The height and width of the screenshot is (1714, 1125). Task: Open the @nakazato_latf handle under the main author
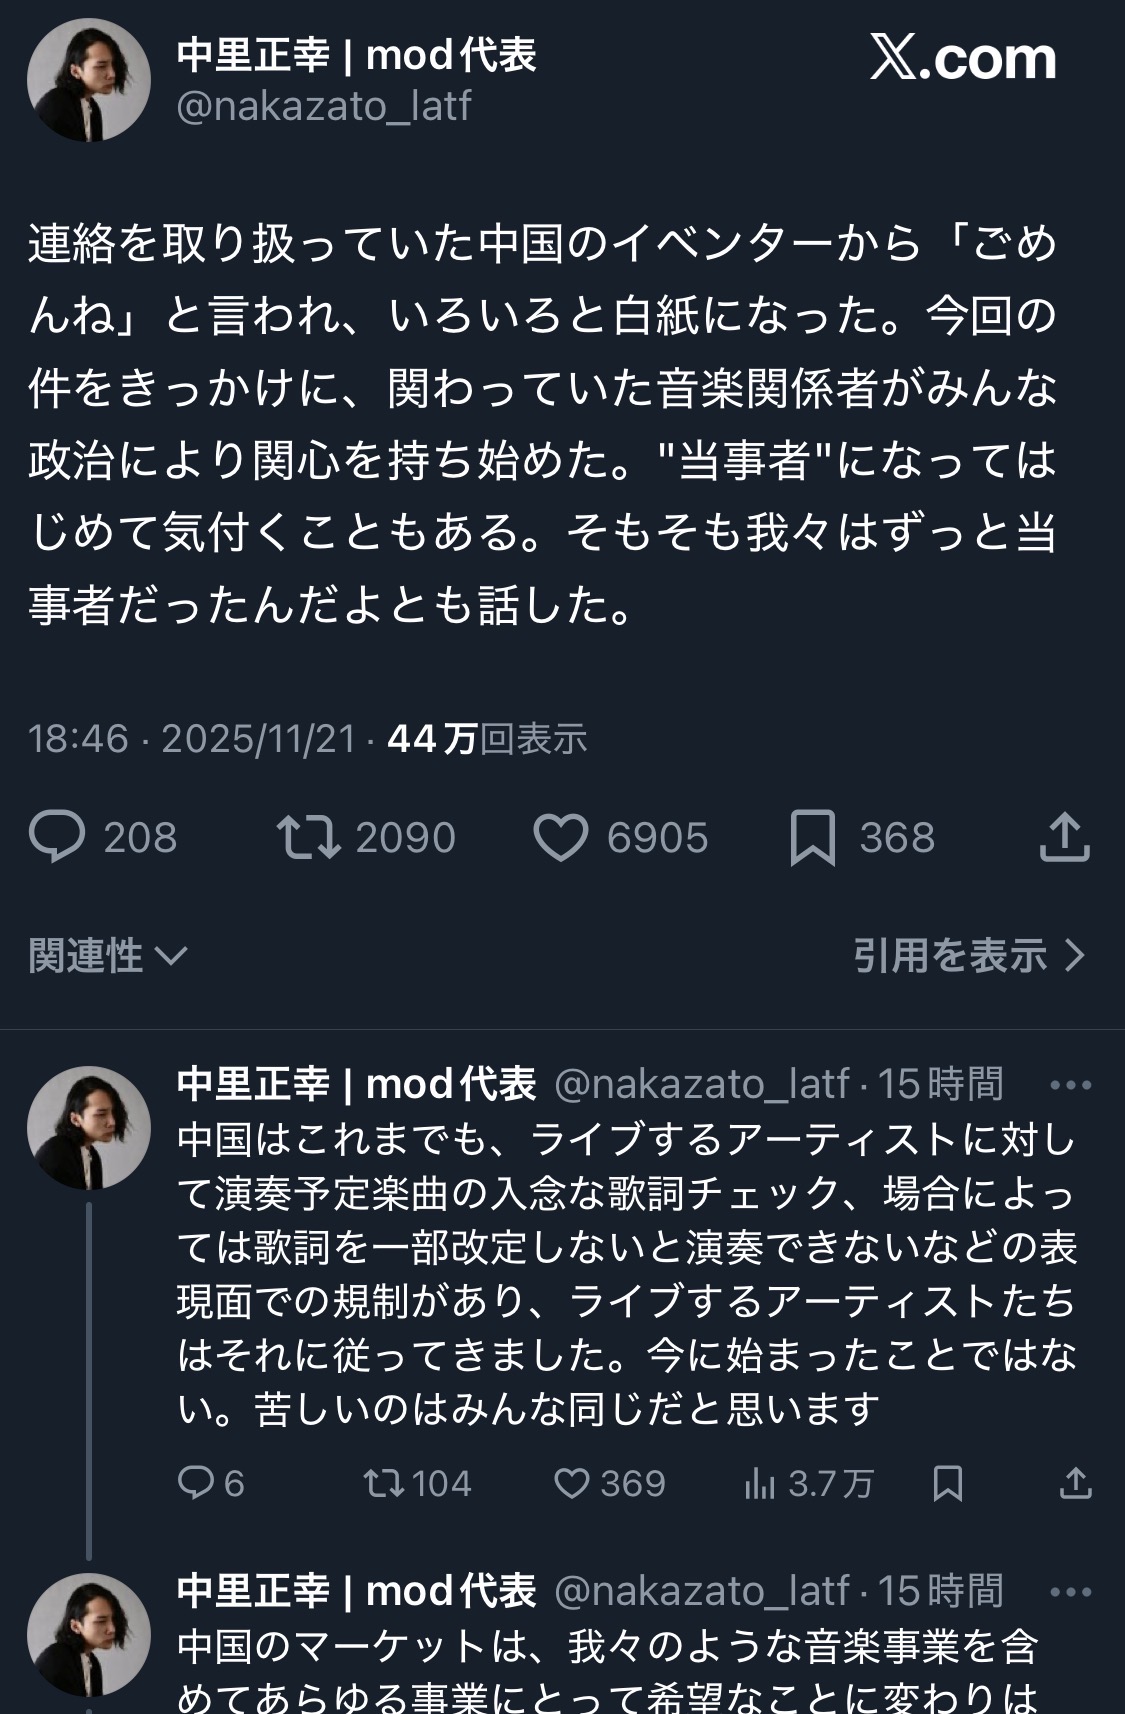[323, 106]
